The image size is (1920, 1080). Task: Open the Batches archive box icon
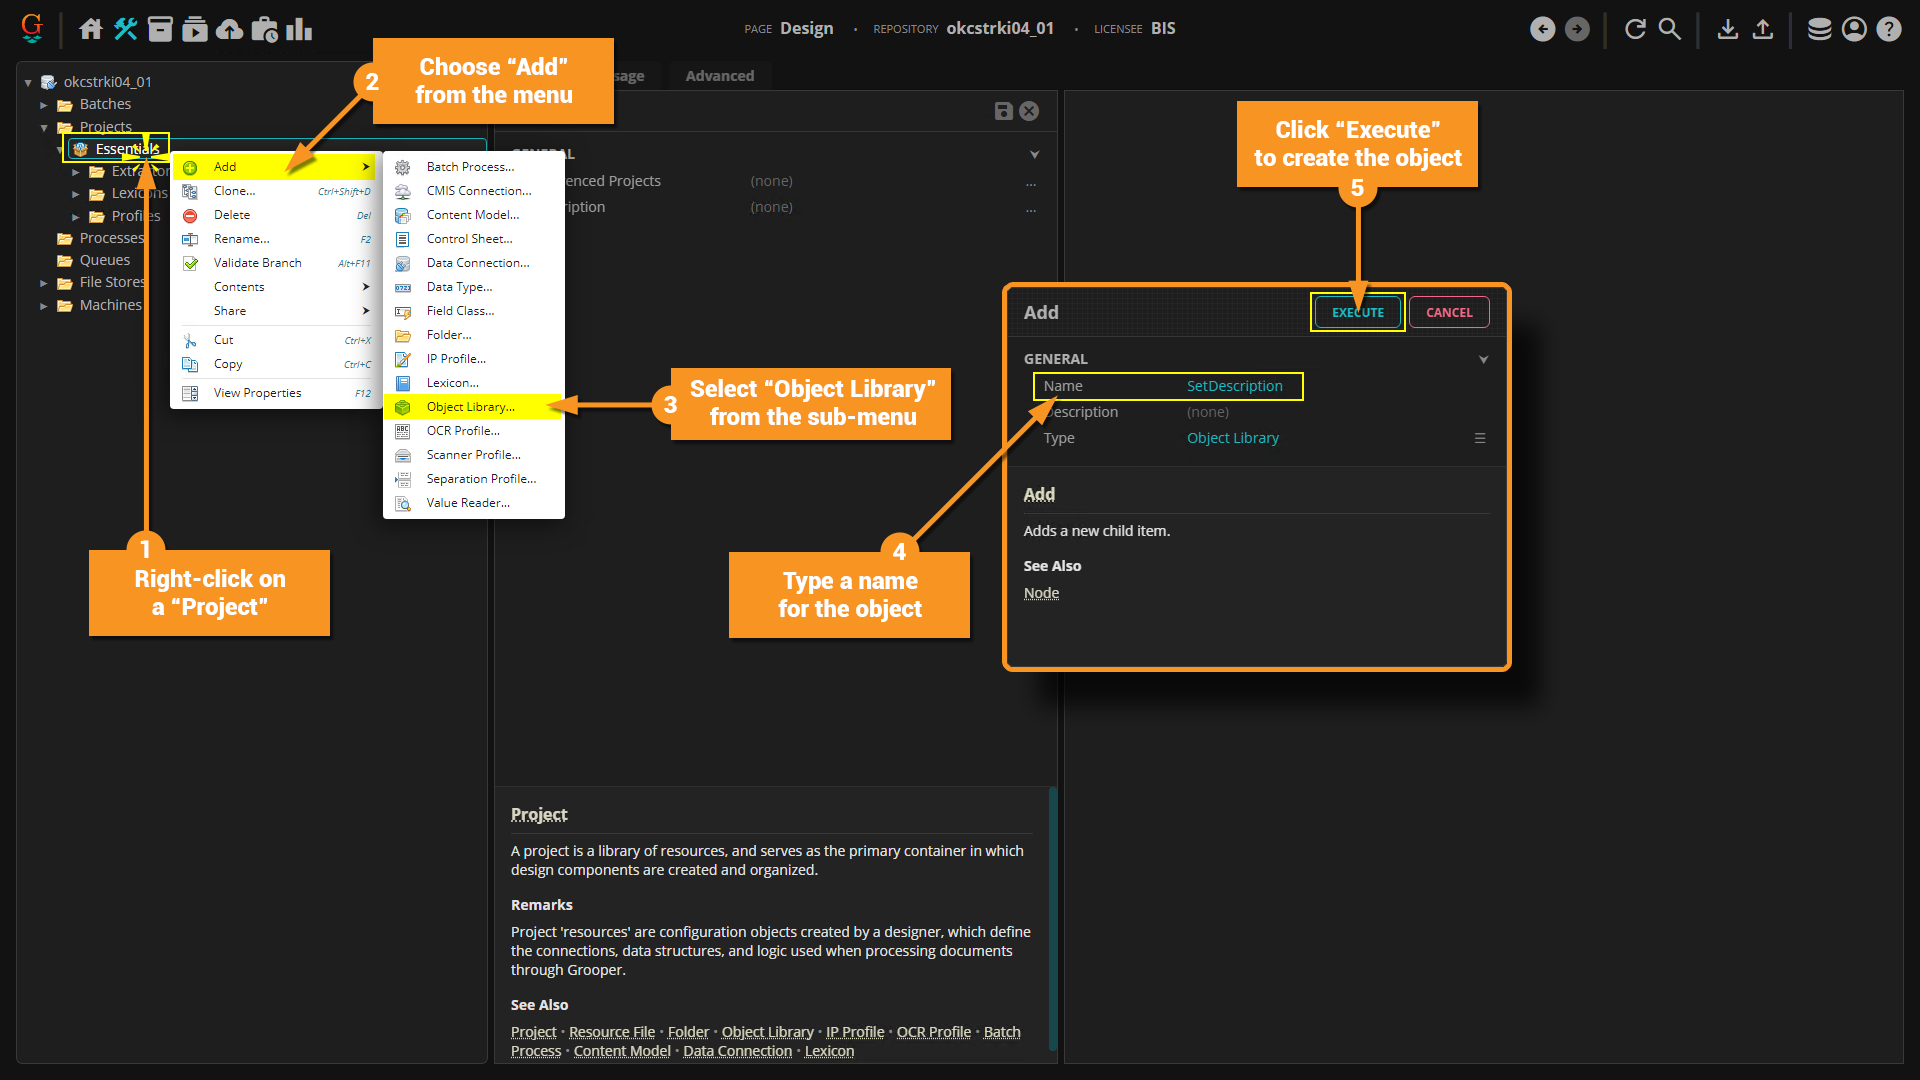160,29
